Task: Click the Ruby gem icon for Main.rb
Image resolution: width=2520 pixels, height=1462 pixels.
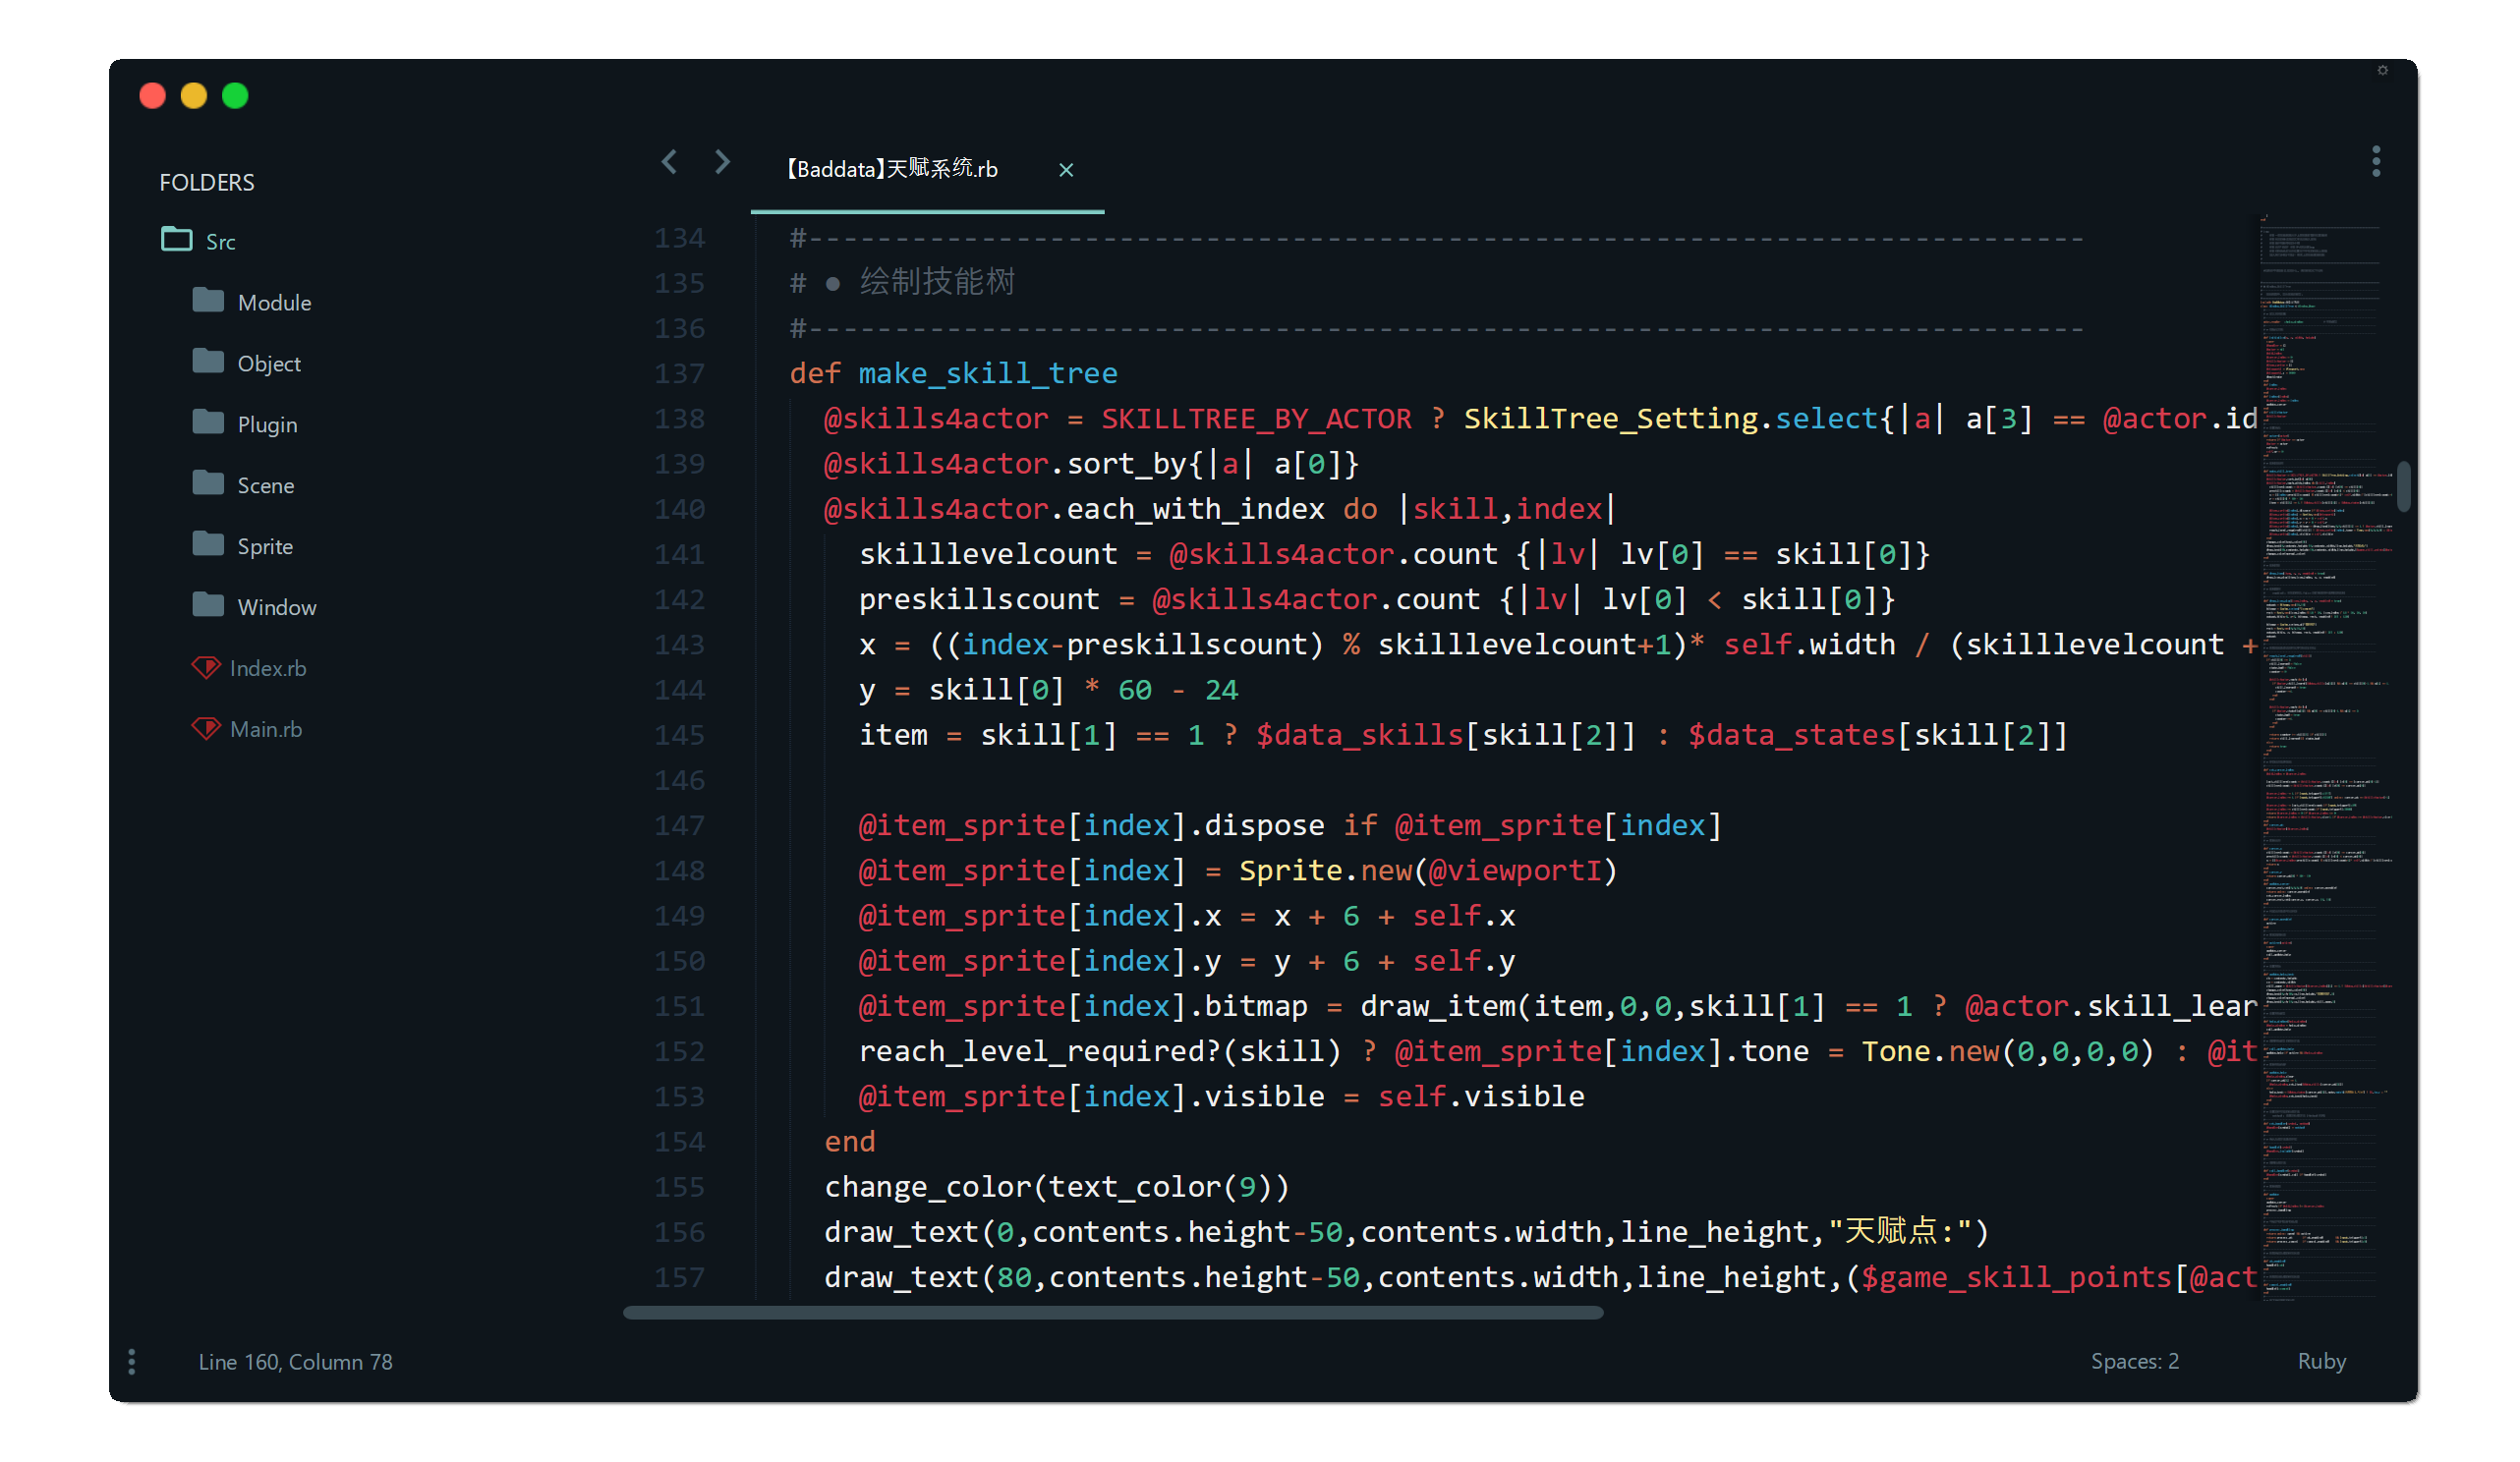Action: coord(206,729)
